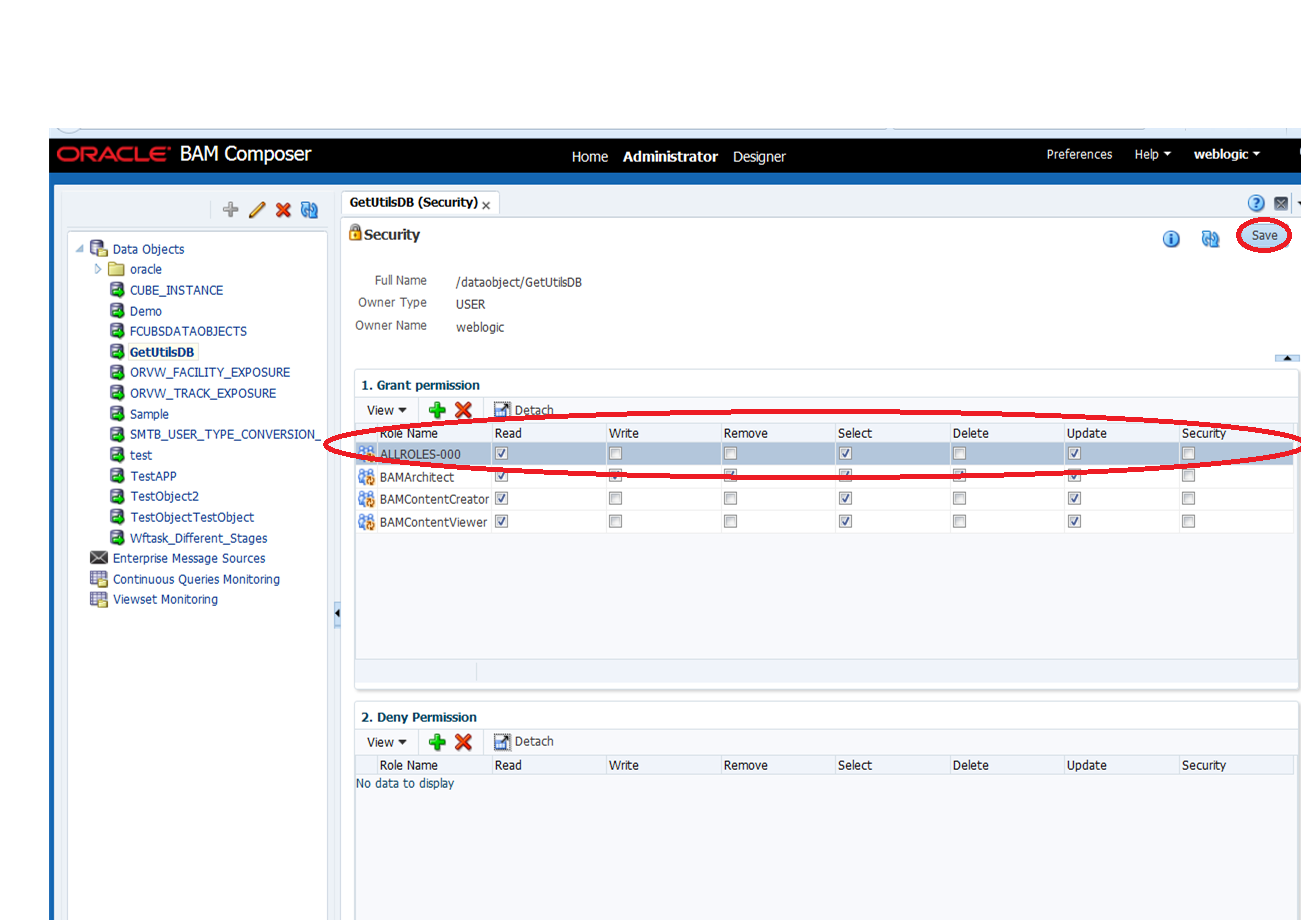The height and width of the screenshot is (920, 1301).
Task: Click the boxed X icon beside the help icon
Action: click(x=1281, y=203)
